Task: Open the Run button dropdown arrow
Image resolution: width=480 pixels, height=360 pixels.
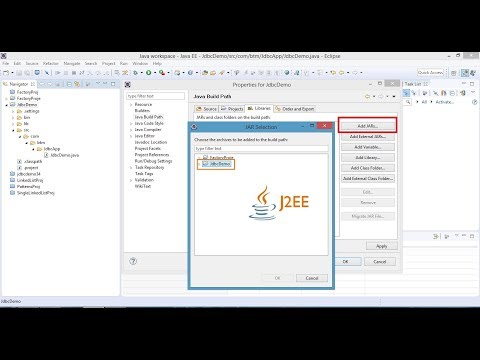Action: [x=155, y=73]
